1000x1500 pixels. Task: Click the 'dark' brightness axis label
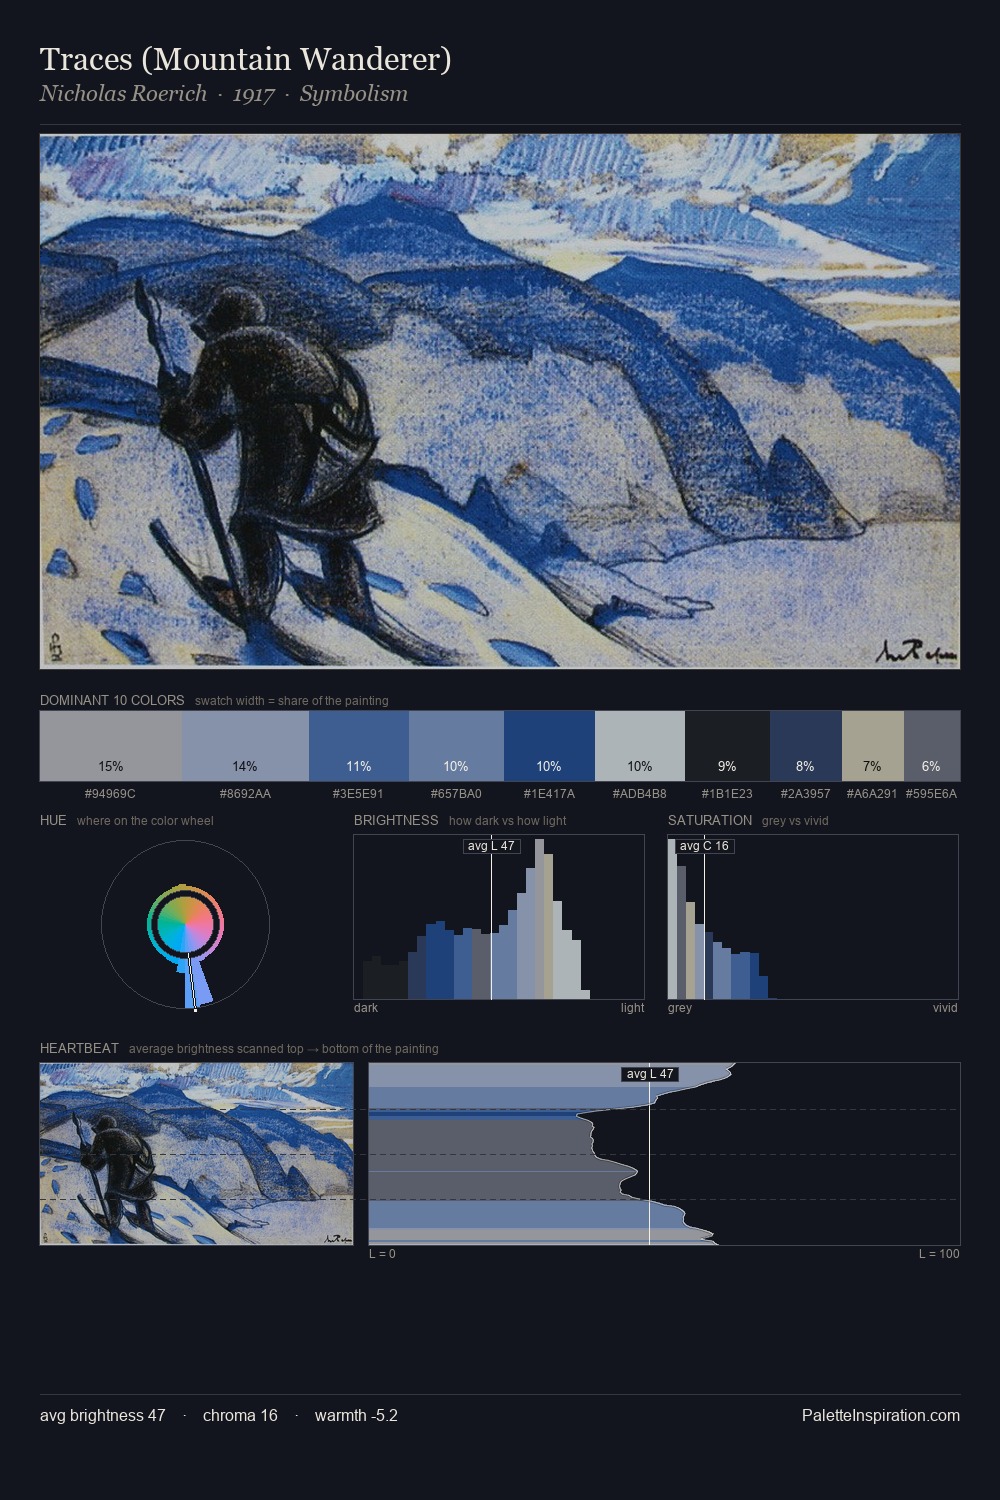[366, 1008]
